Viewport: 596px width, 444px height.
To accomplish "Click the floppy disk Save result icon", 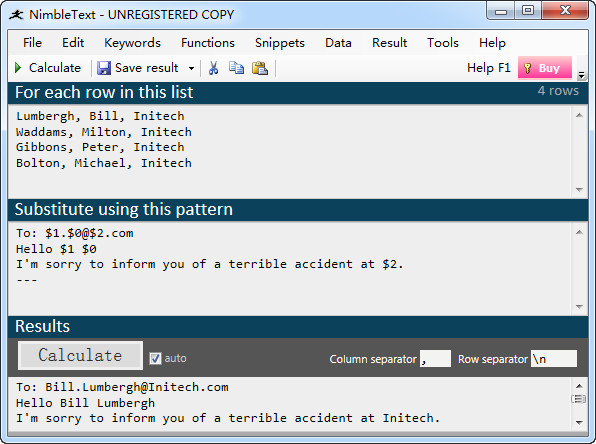I will click(104, 68).
